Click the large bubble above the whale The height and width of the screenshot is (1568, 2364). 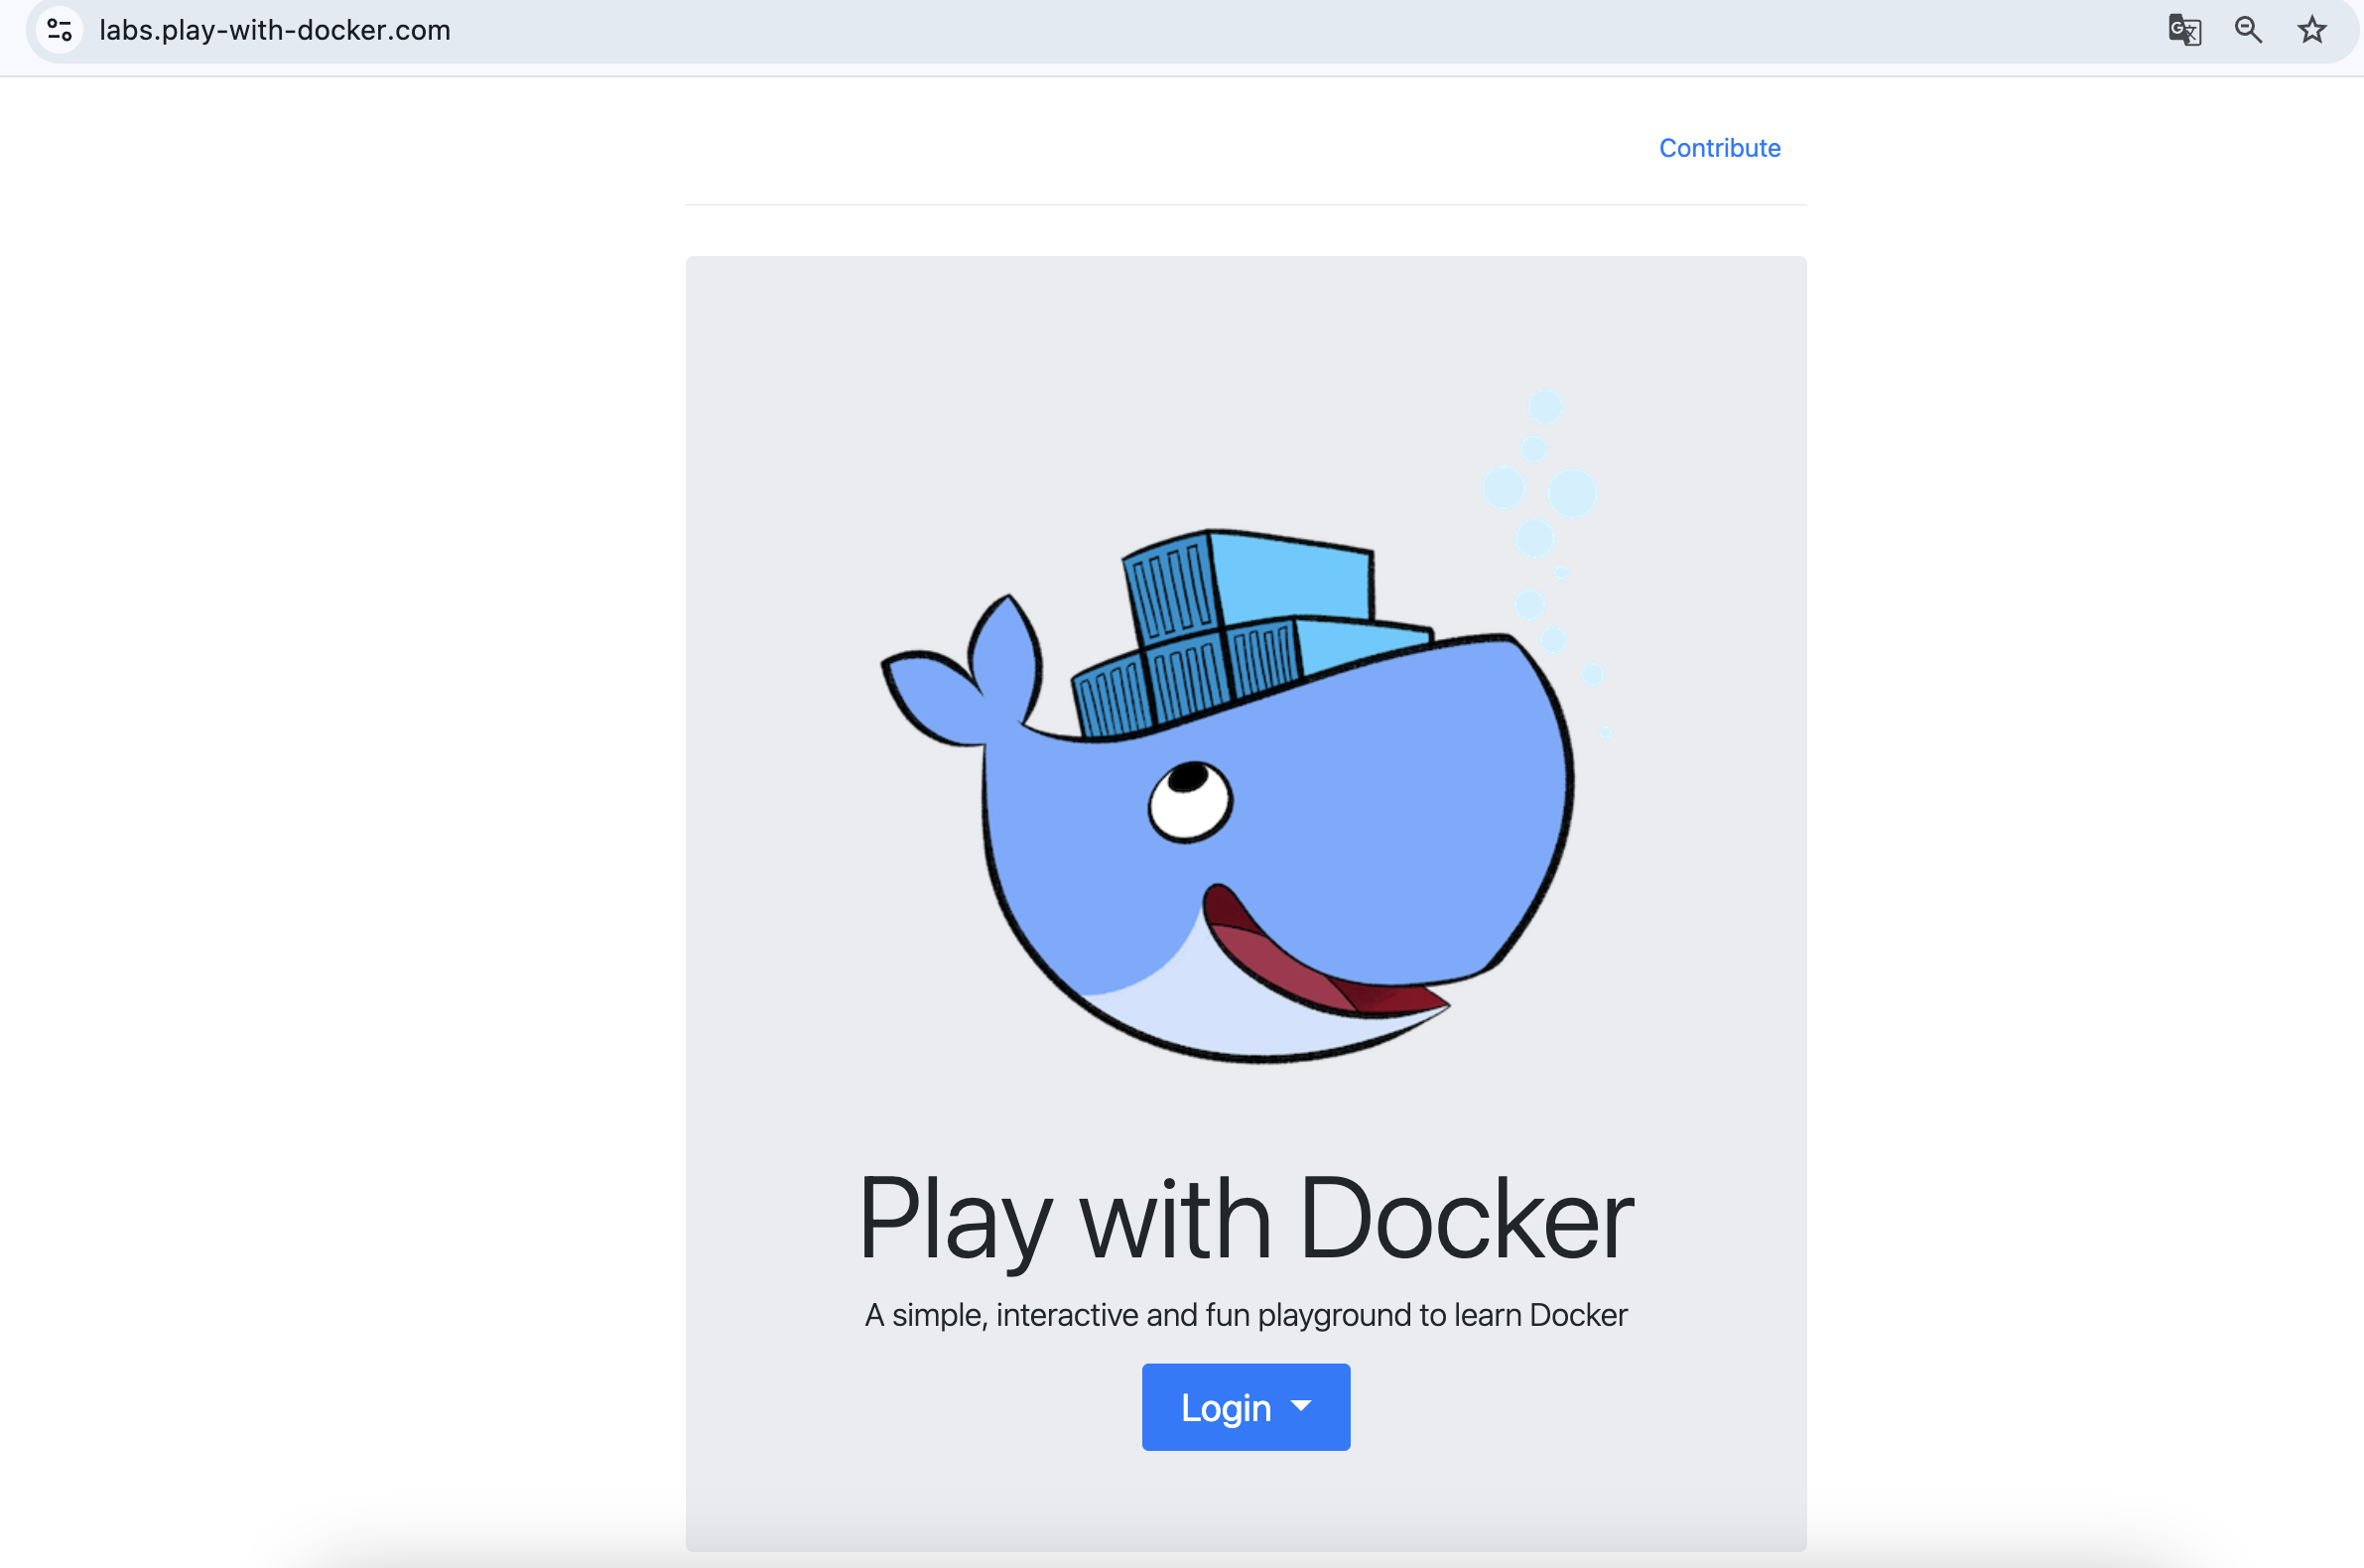[1572, 493]
